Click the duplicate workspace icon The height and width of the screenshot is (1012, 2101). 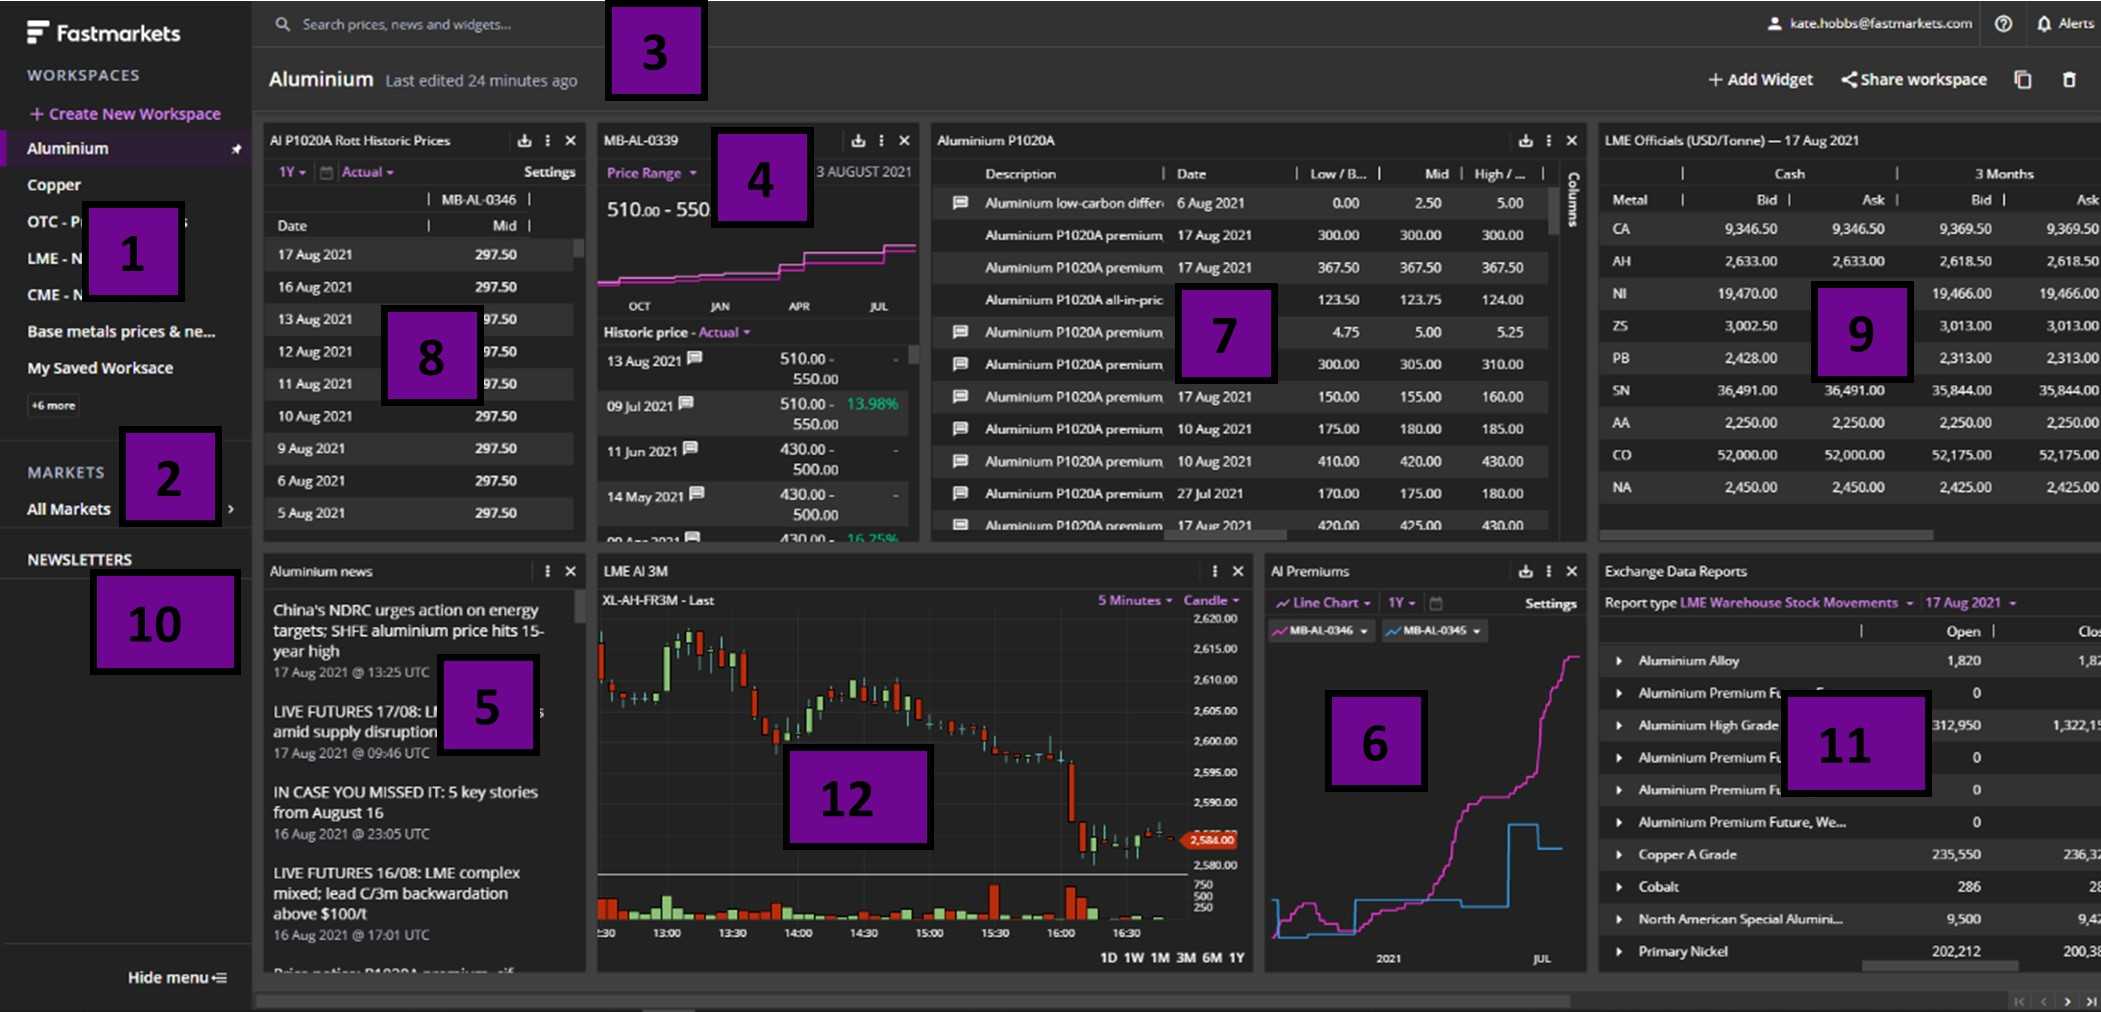[2023, 79]
